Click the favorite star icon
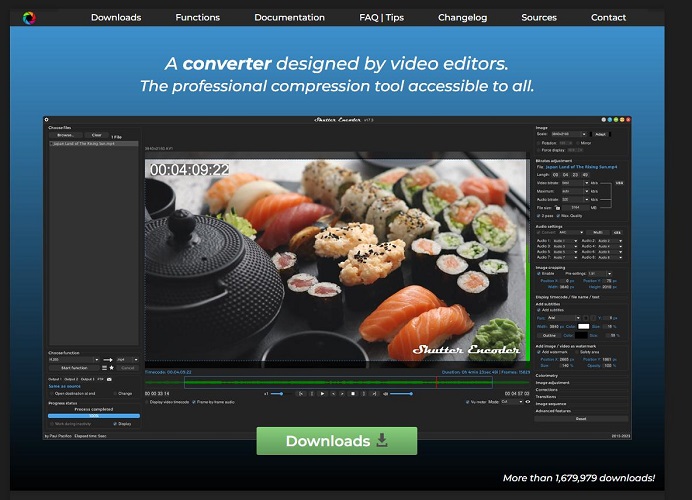 coord(111,368)
